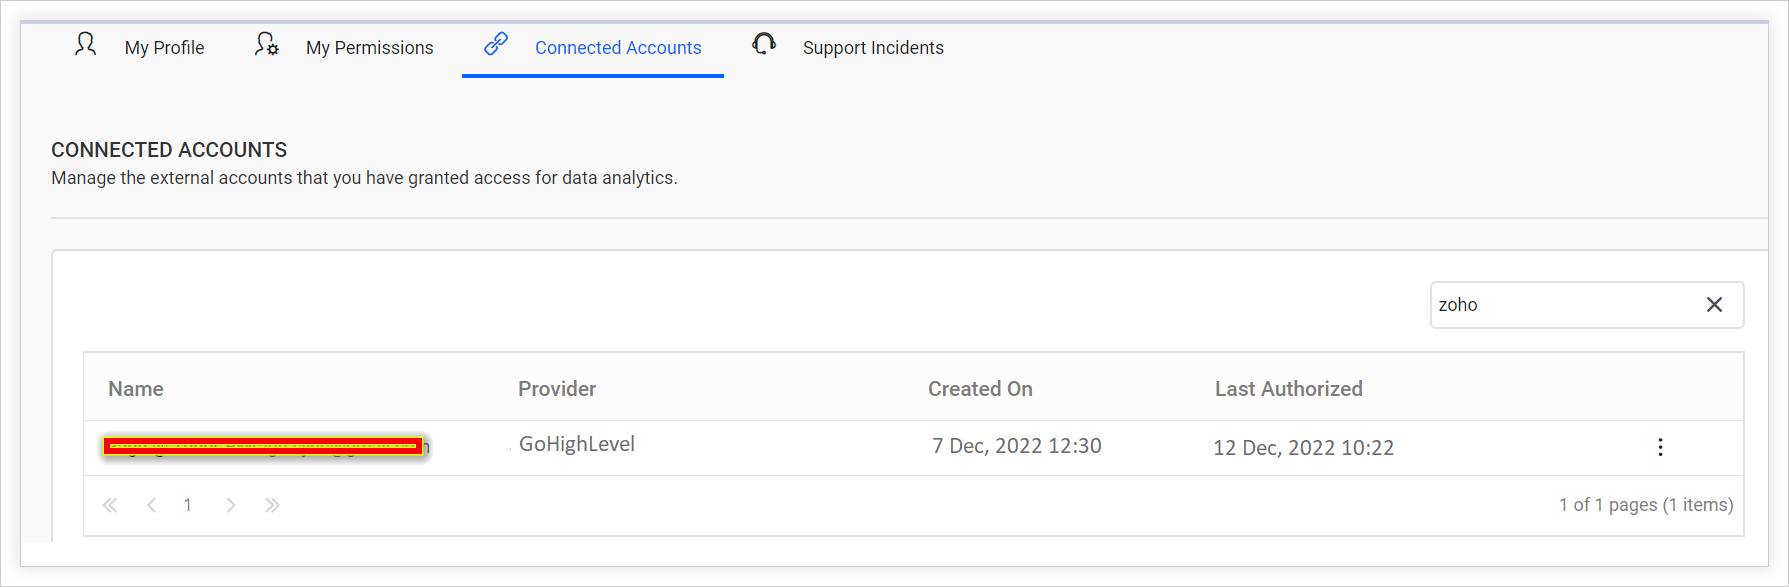Go to previous page chevron

click(x=151, y=505)
